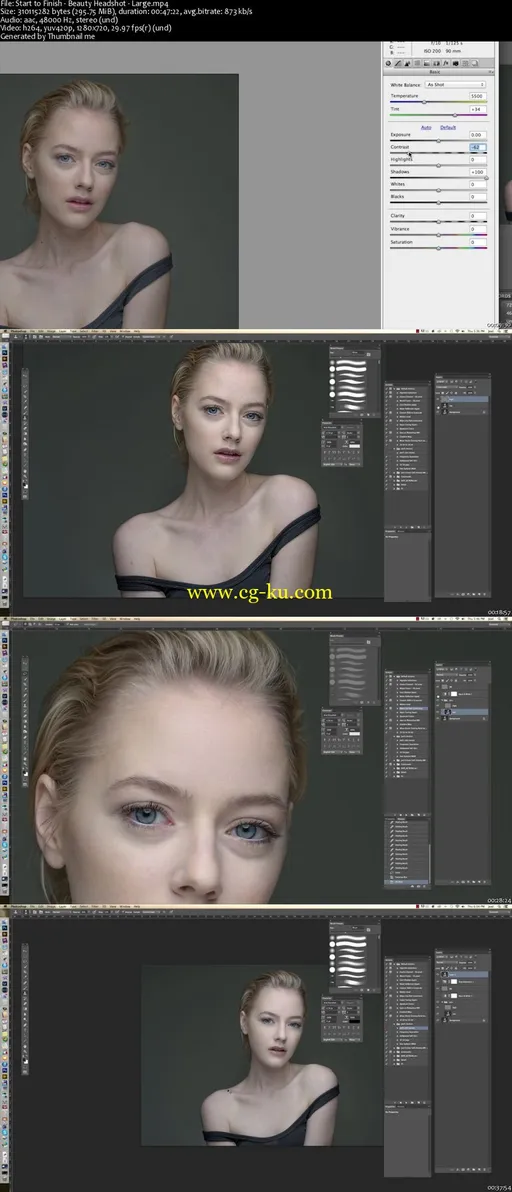Click the 'ISO 200' readout text
512x1192 pixels.
432,51
